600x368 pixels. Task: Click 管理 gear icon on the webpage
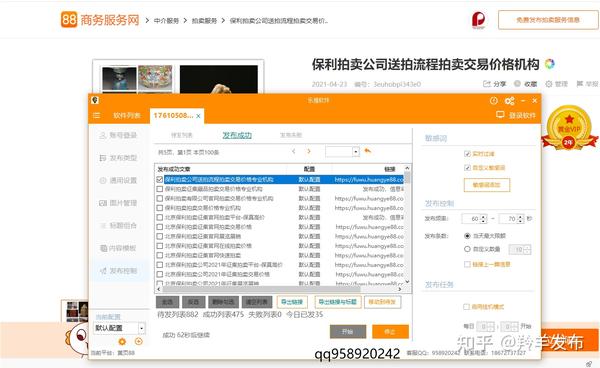tap(549, 83)
